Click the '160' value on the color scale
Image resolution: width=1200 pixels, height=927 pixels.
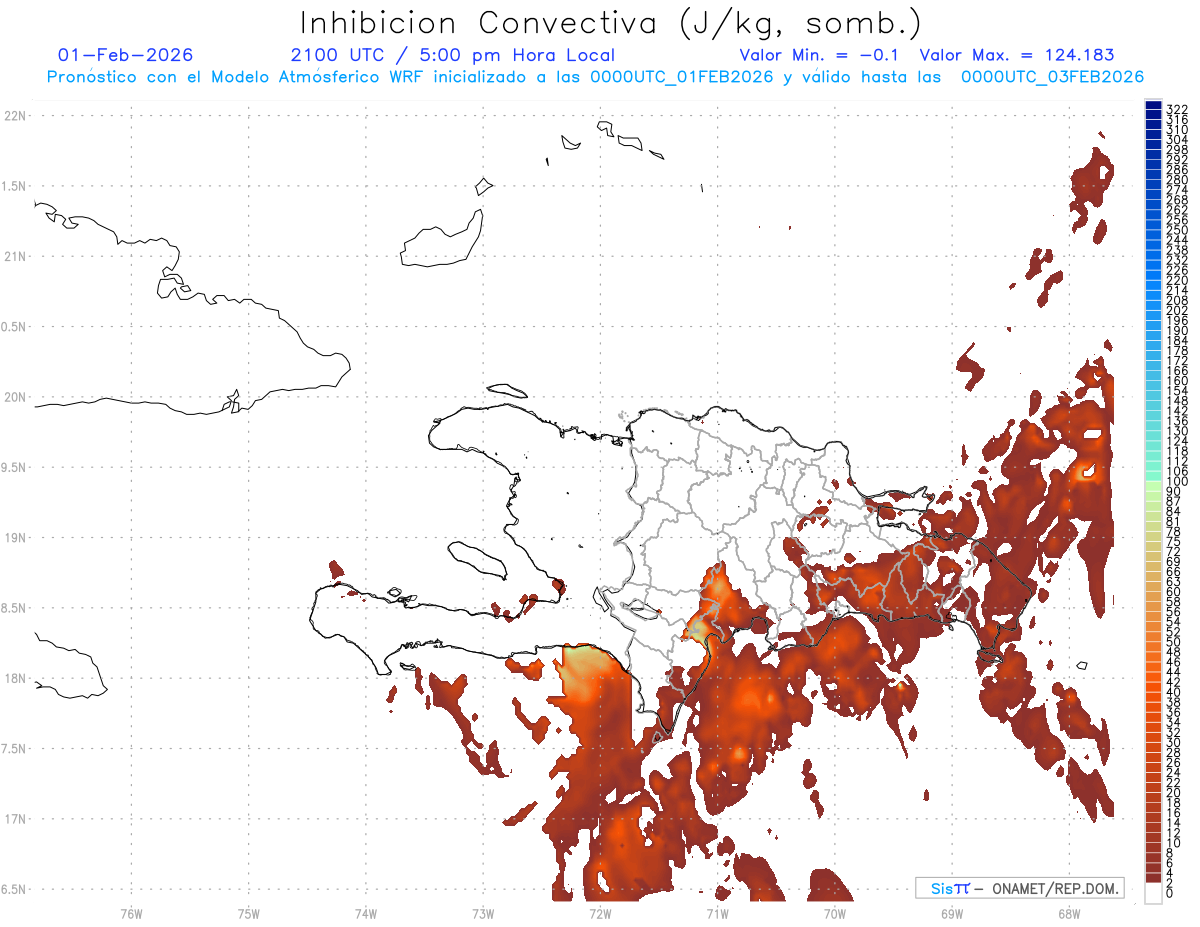click(1177, 381)
